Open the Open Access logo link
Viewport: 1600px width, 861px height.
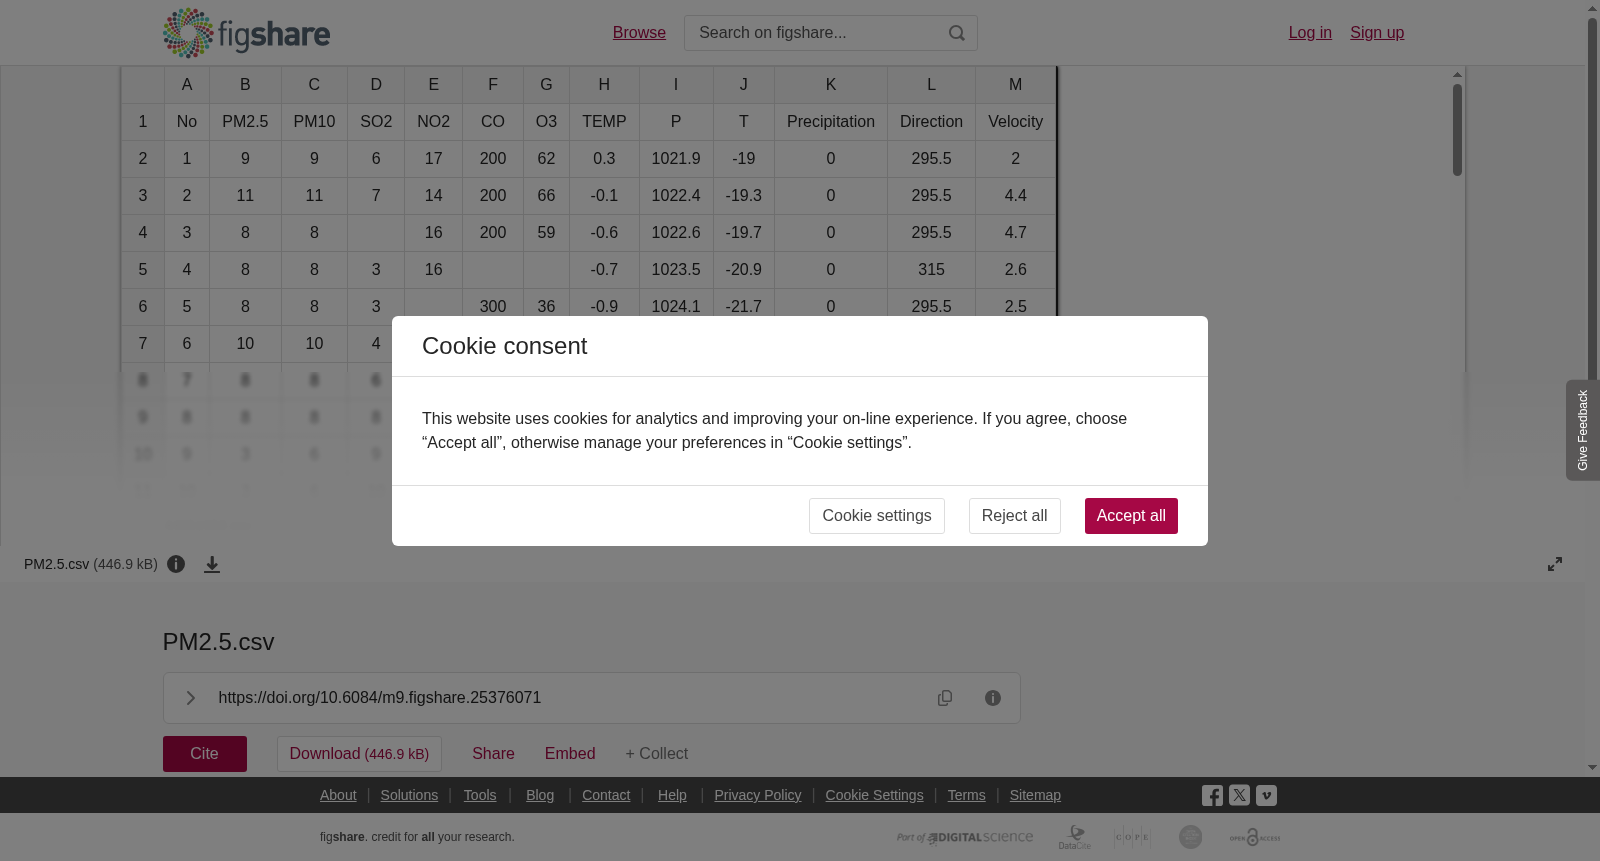click(1255, 837)
